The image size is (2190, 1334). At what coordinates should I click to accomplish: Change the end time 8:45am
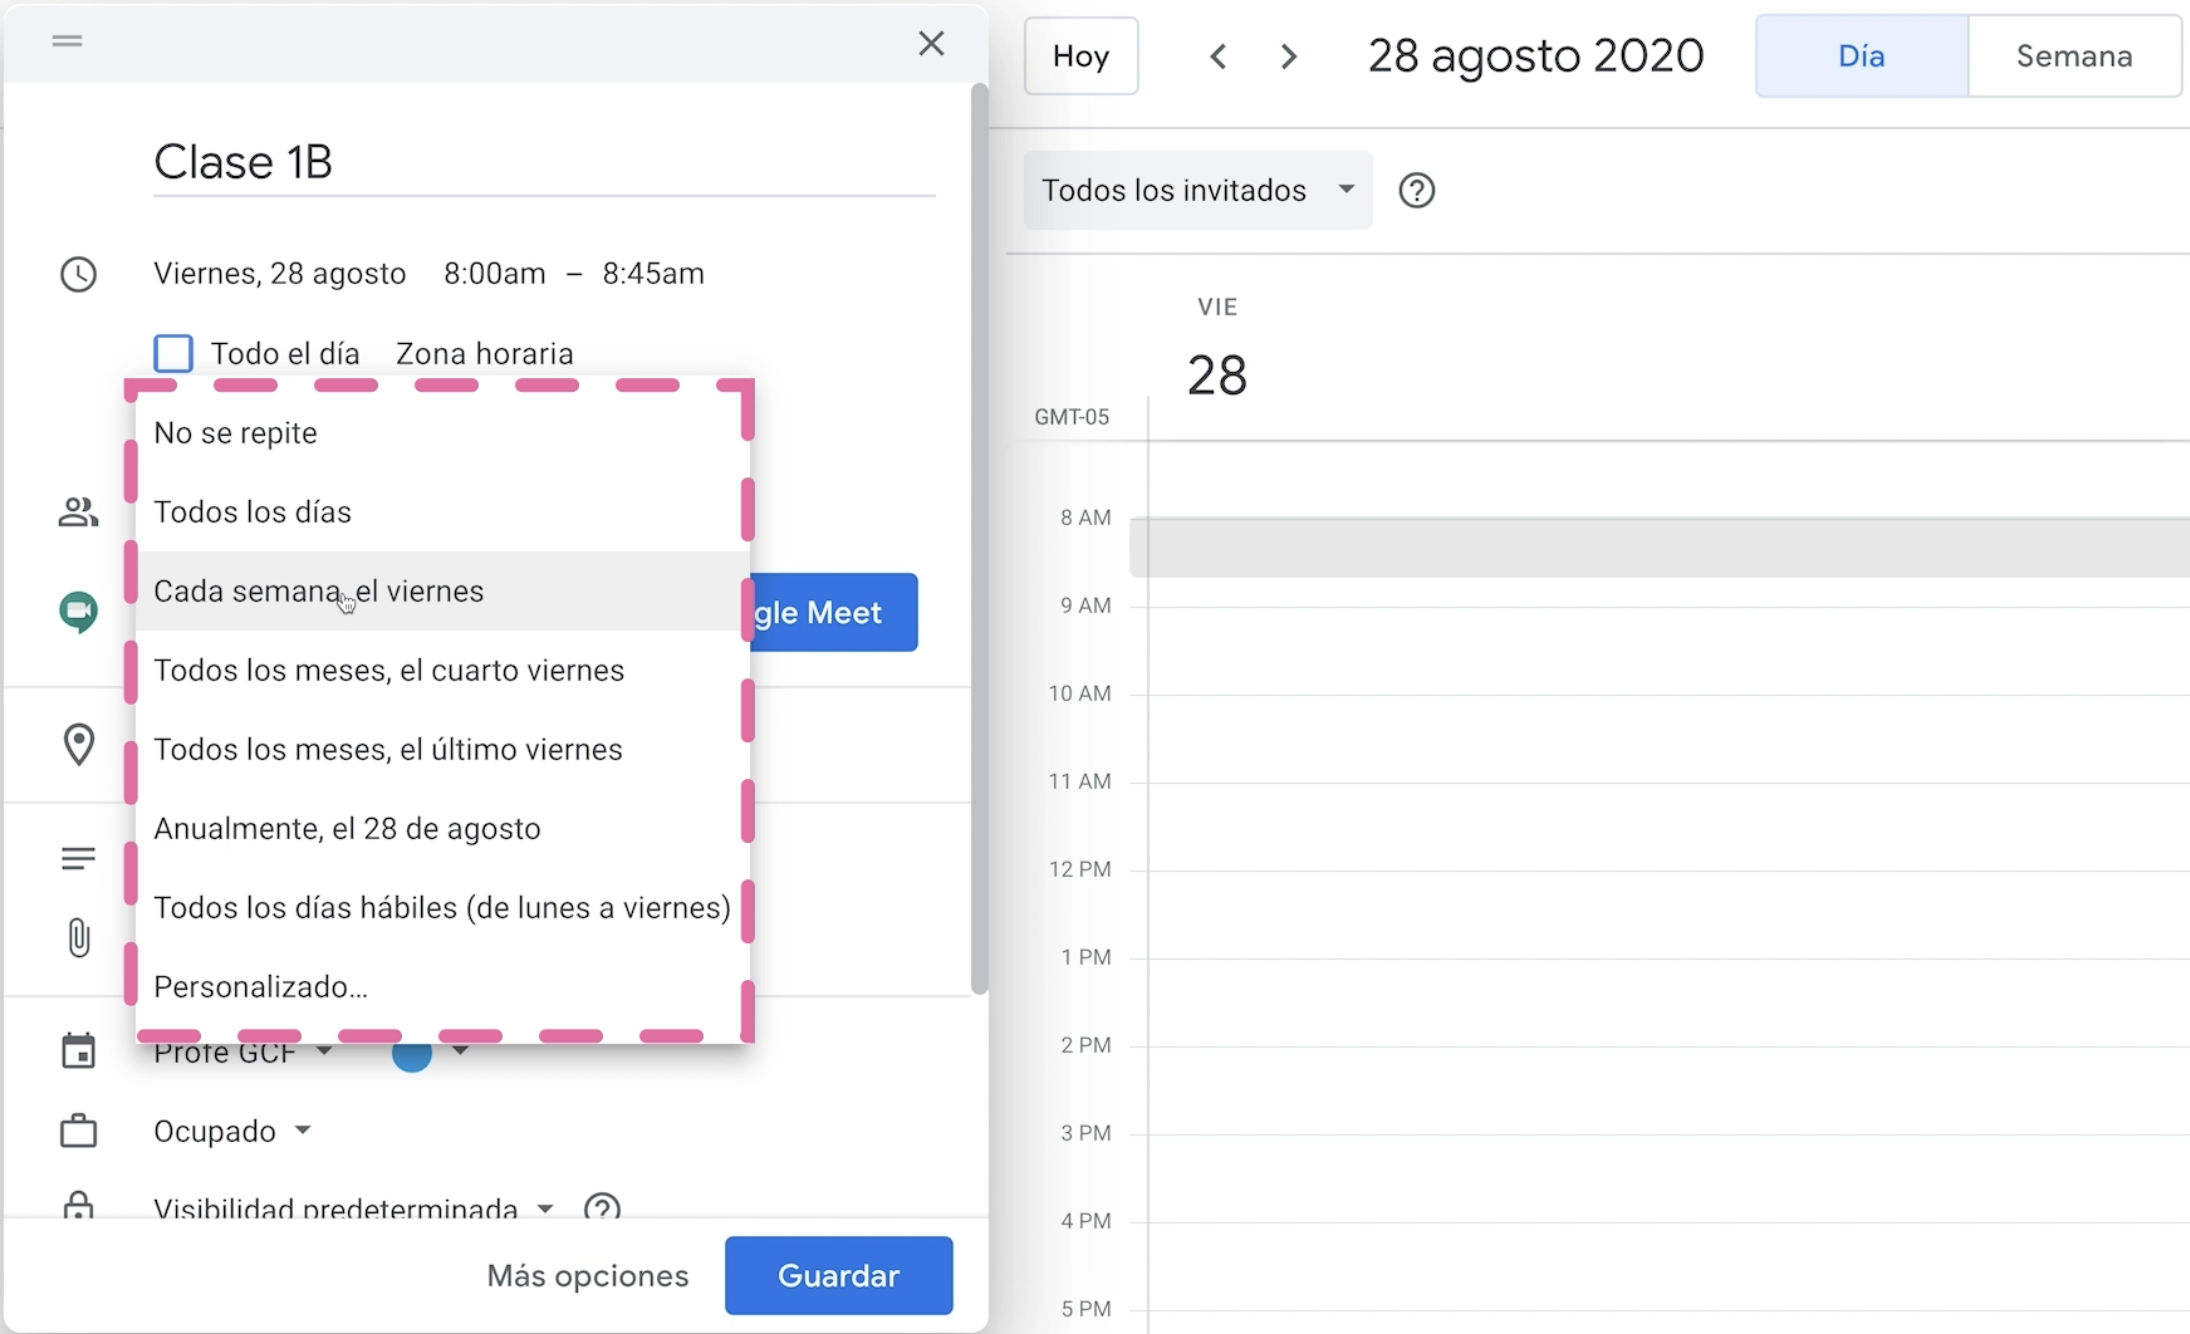[653, 273]
